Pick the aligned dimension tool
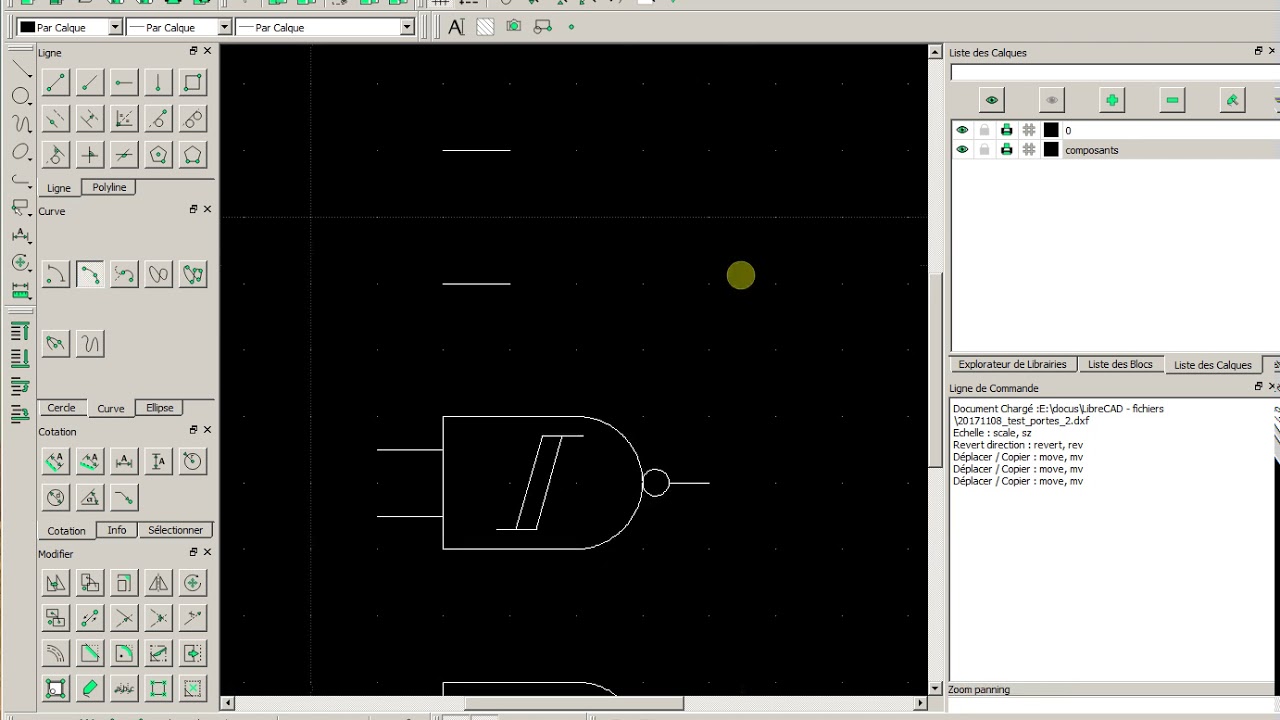Viewport: 1280px width, 720px height. click(x=55, y=461)
